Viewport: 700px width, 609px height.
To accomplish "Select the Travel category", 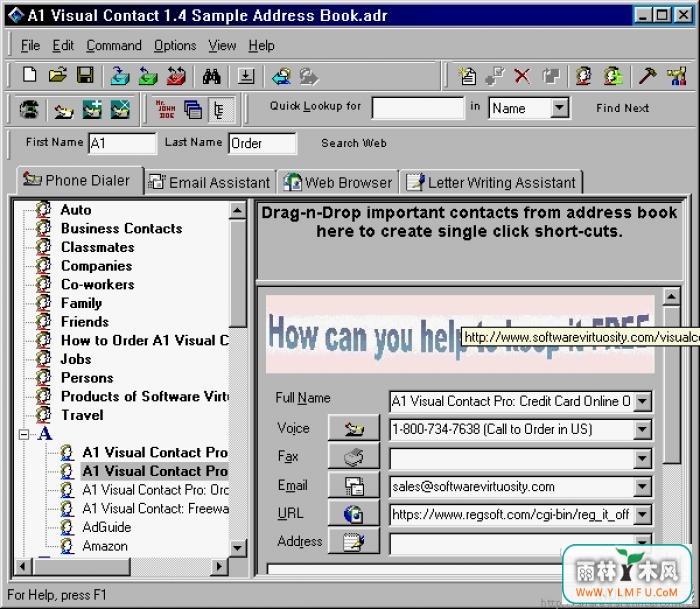I will pos(82,415).
